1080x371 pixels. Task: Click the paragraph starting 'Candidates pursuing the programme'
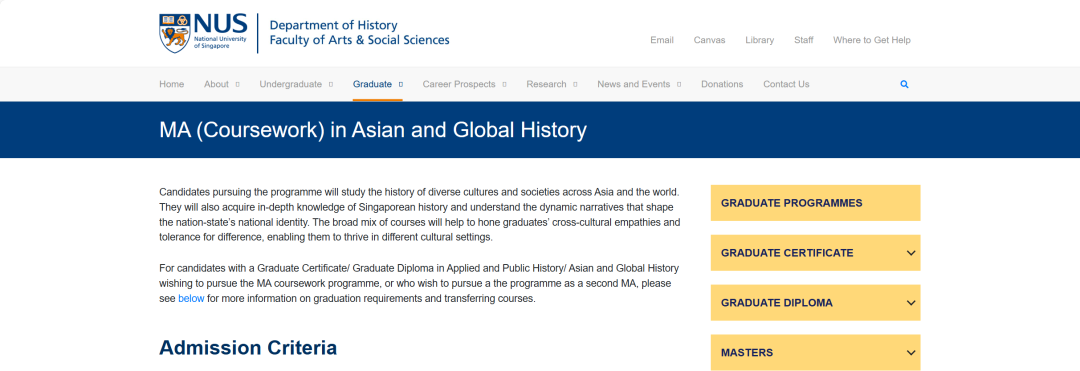[x=419, y=214]
